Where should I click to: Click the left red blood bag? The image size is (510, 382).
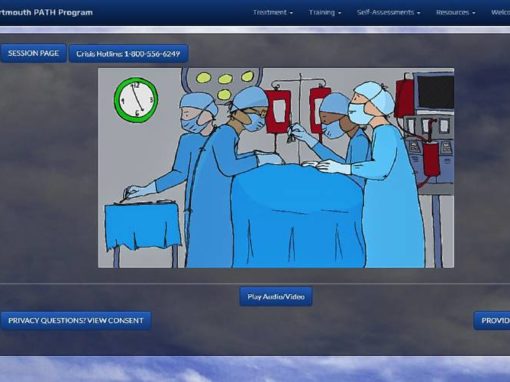click(x=278, y=111)
